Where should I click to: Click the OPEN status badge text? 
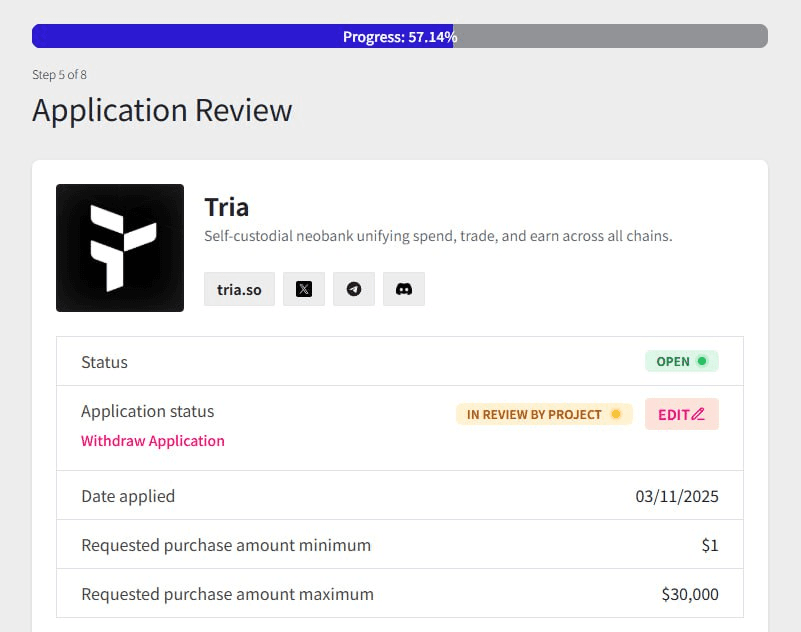click(673, 361)
